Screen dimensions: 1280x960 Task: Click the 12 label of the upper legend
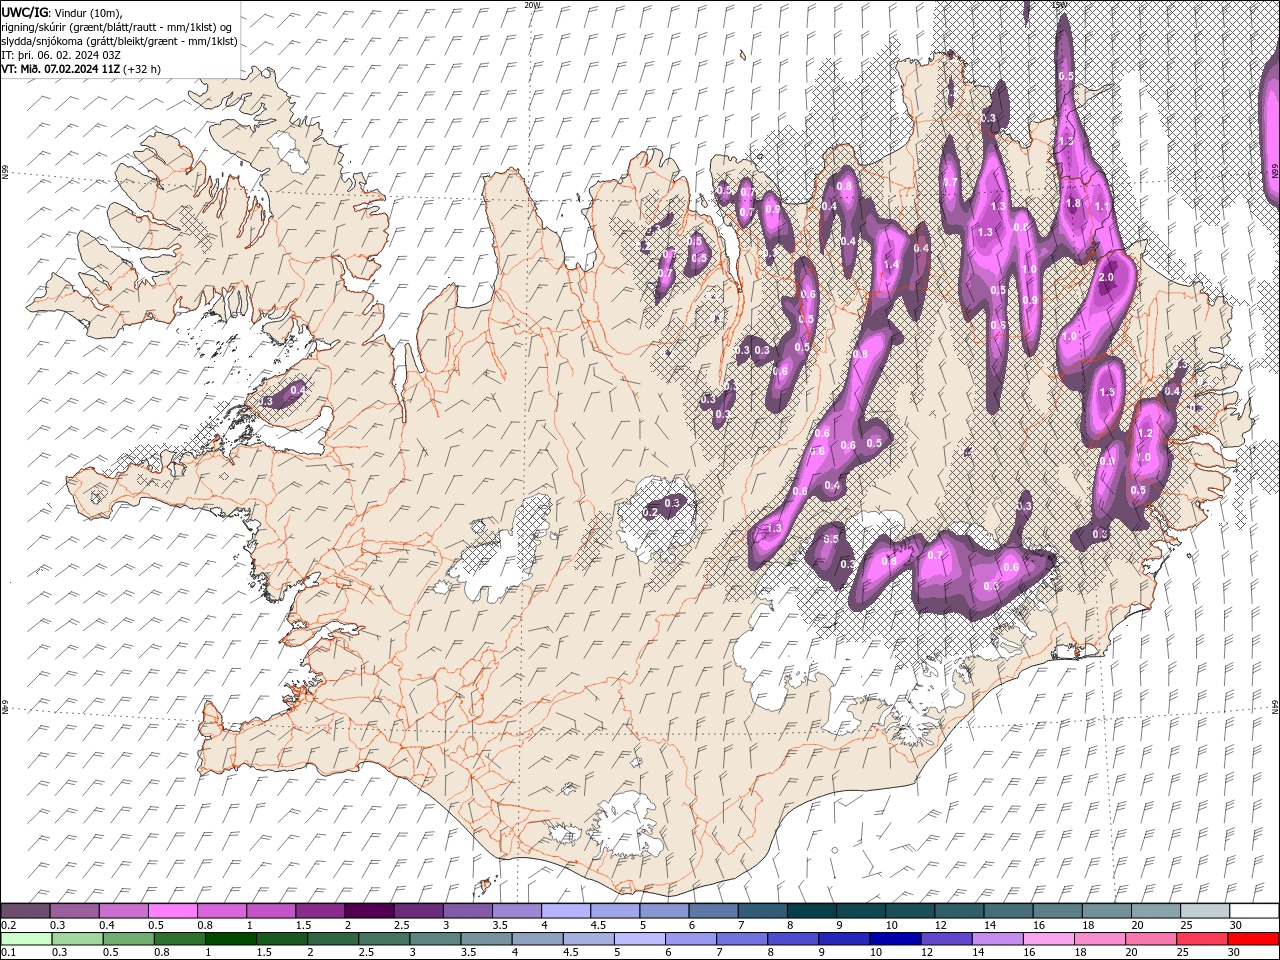click(942, 925)
